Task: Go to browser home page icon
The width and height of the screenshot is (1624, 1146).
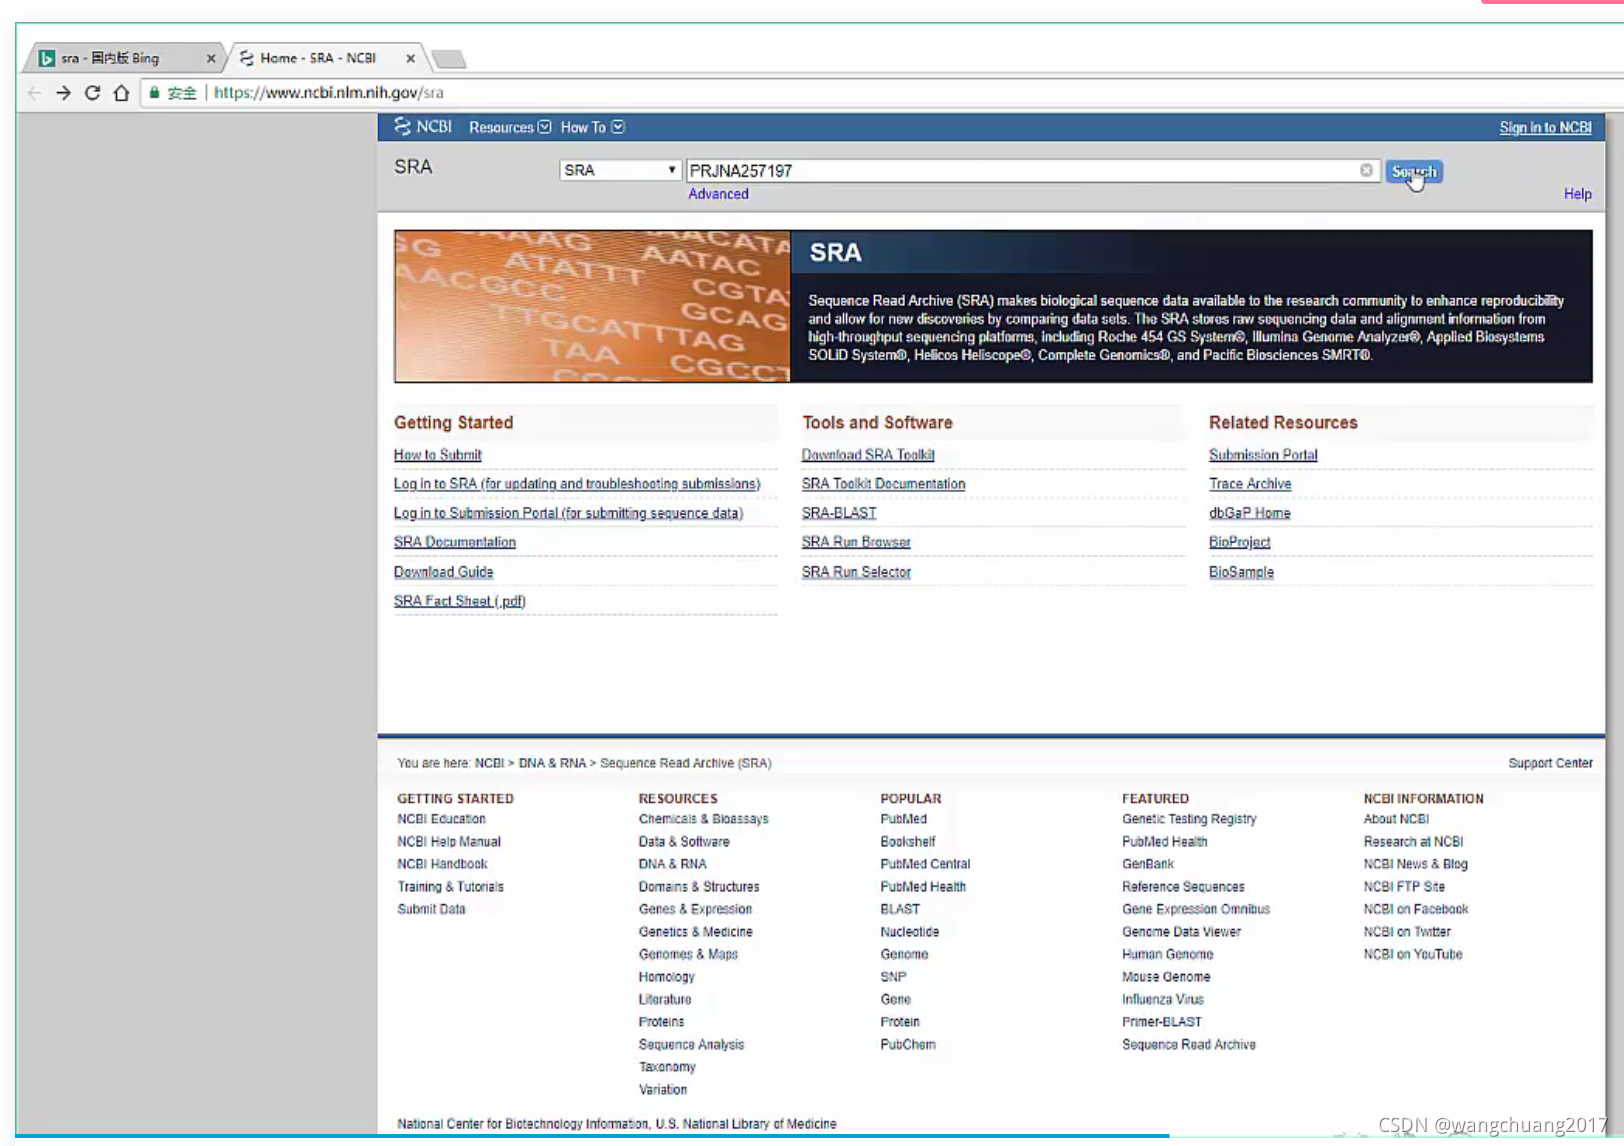Action: tap(121, 93)
